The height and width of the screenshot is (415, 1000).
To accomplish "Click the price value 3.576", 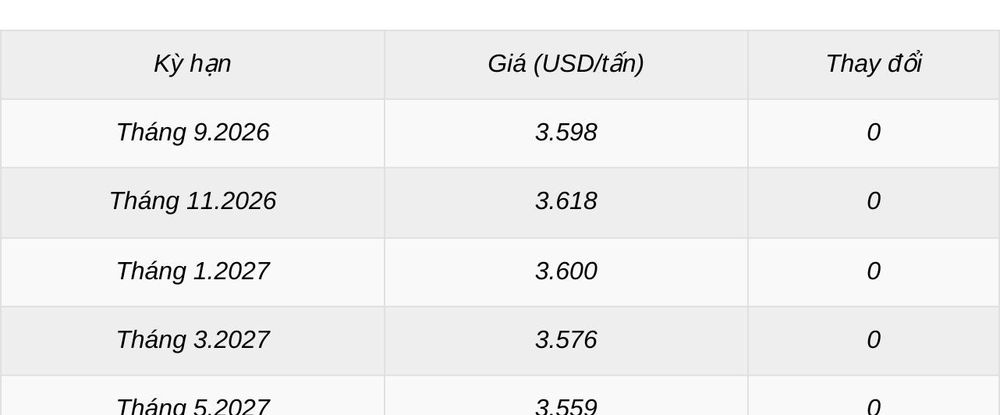I will coord(566,340).
